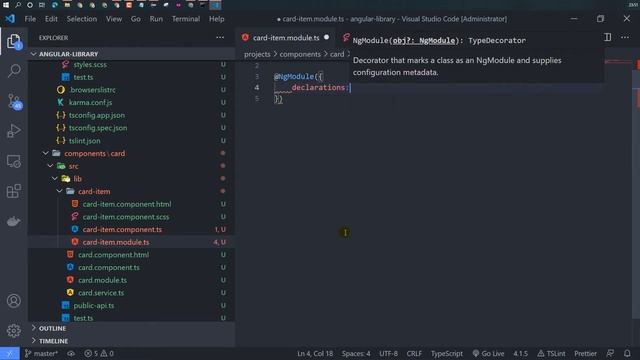
Task: Click the master branch indicator
Action: (x=41, y=353)
